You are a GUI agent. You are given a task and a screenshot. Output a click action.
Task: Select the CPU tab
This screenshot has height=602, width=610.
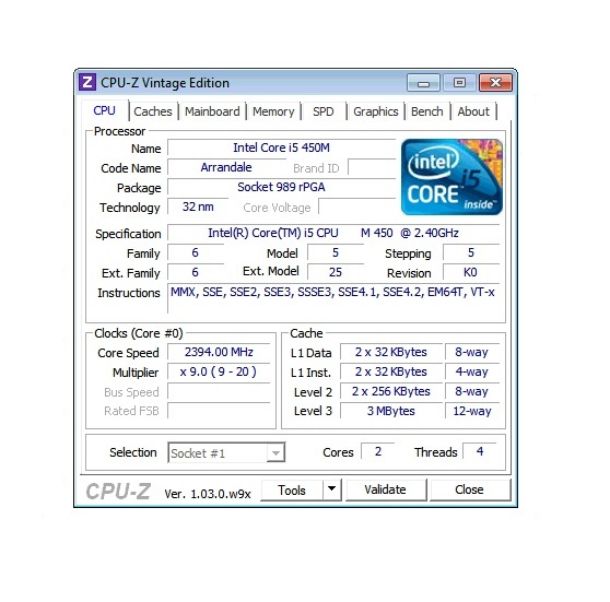104,111
